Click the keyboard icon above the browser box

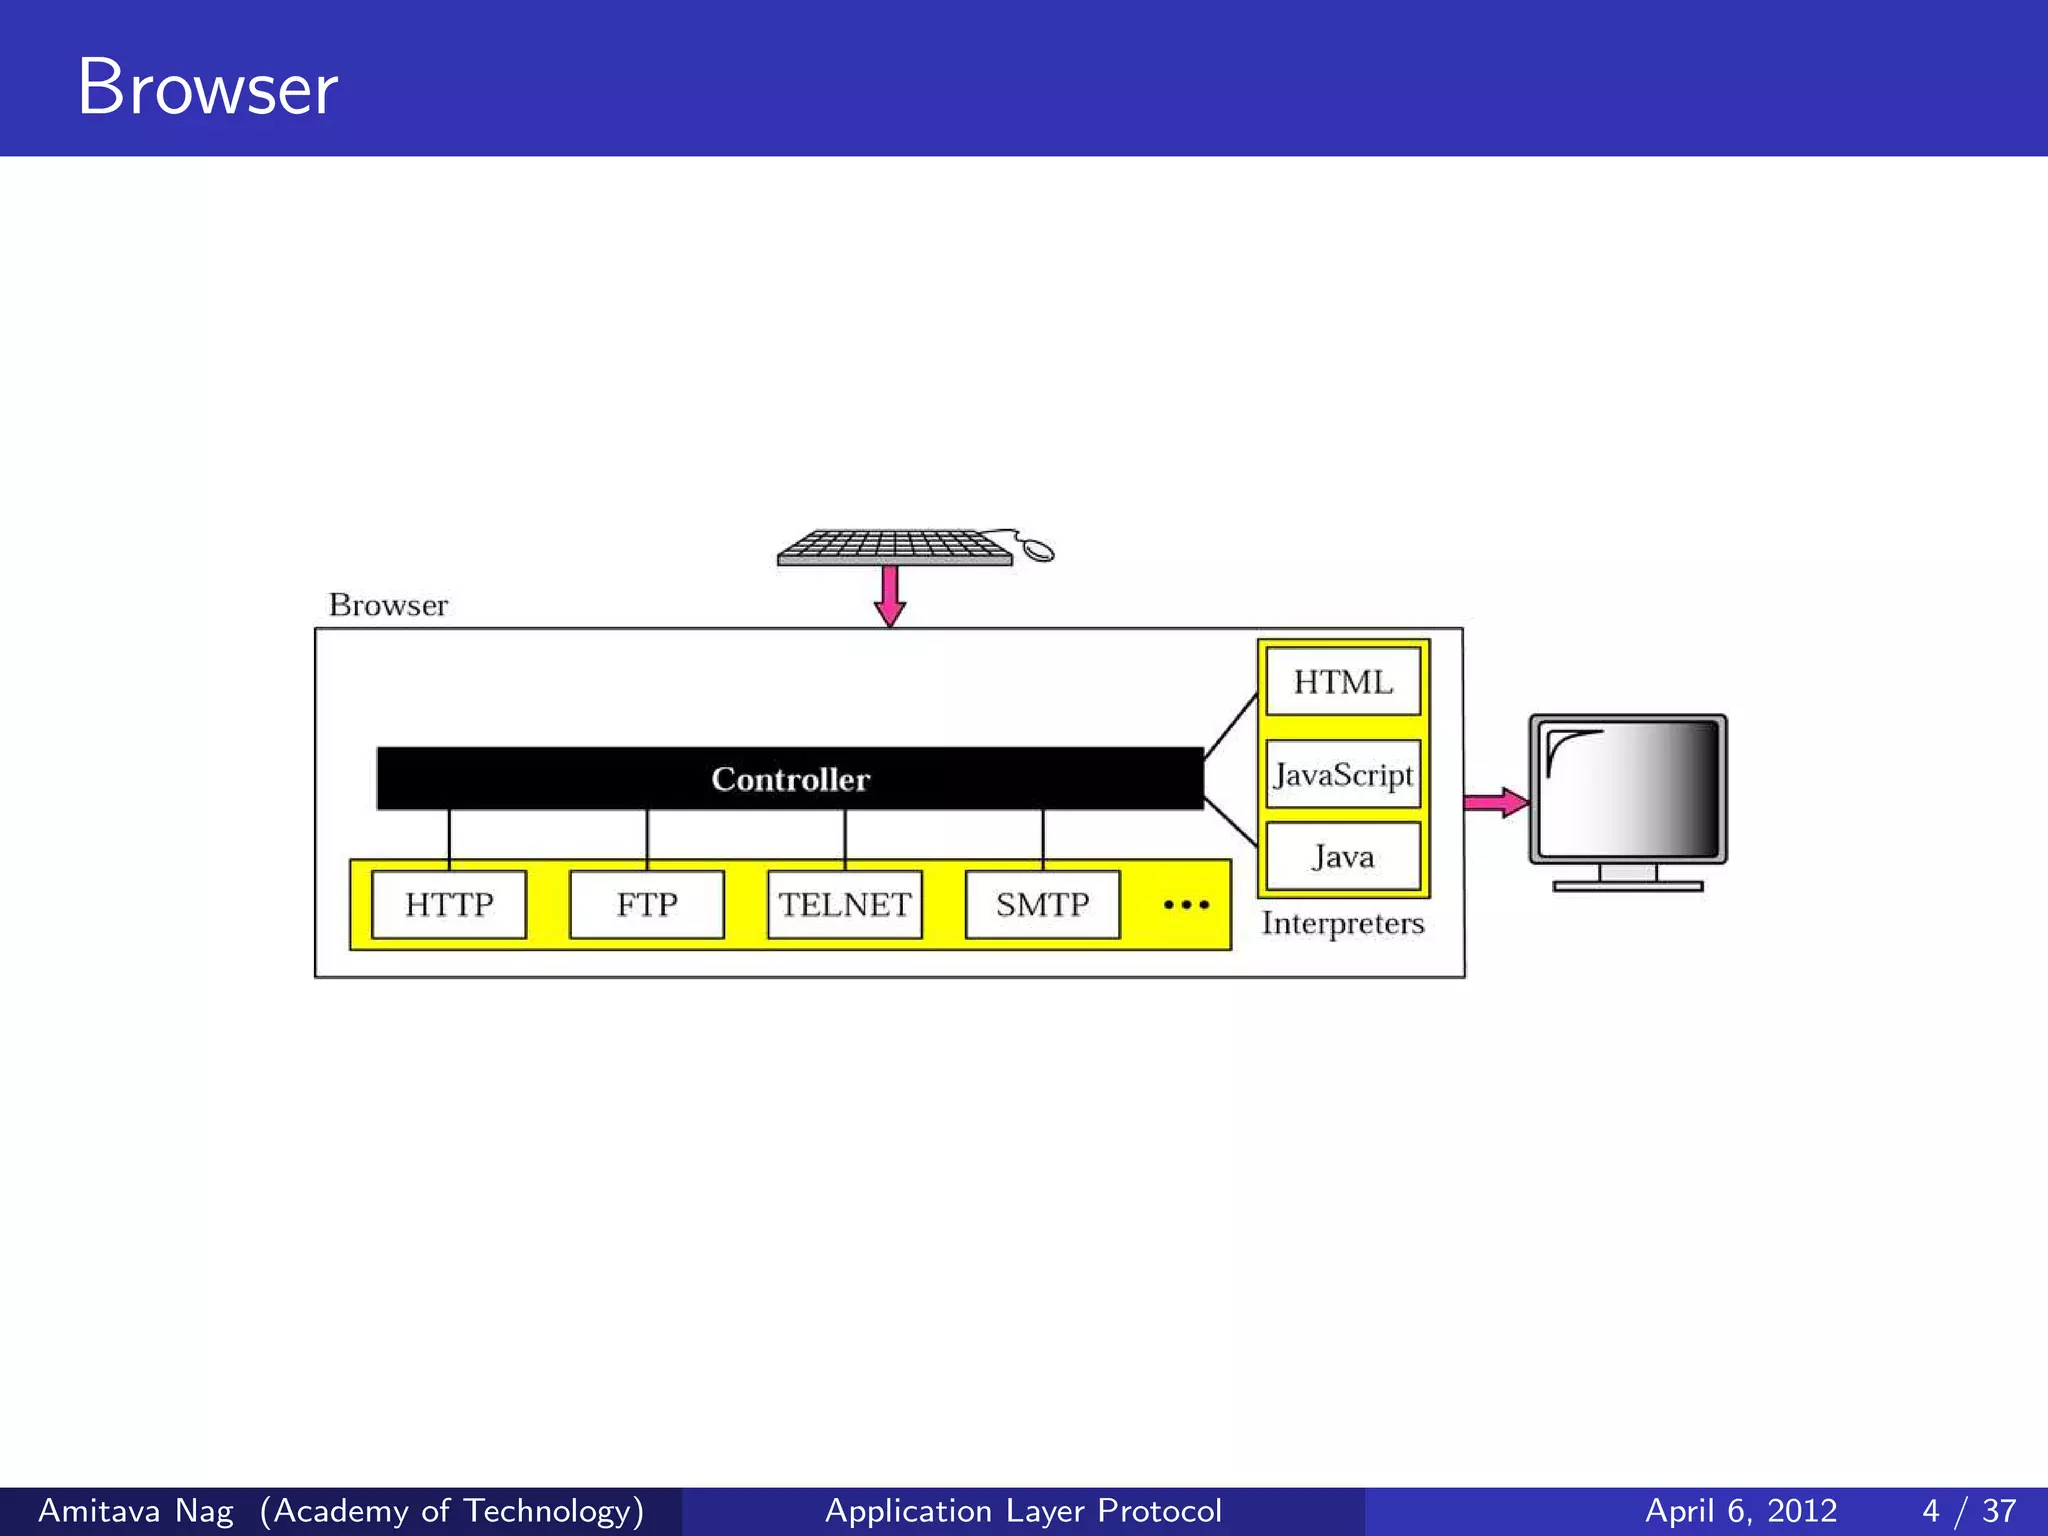(x=895, y=548)
